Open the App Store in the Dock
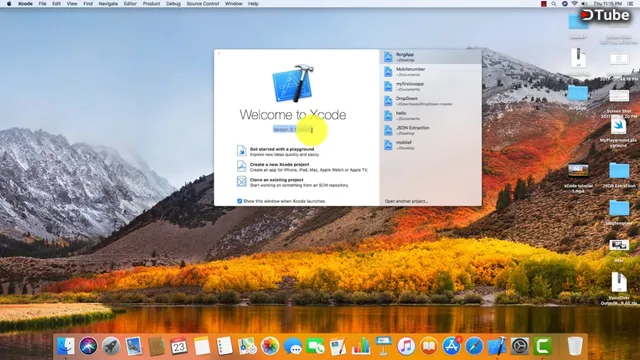Viewport: 640px width, 360px height. click(451, 346)
